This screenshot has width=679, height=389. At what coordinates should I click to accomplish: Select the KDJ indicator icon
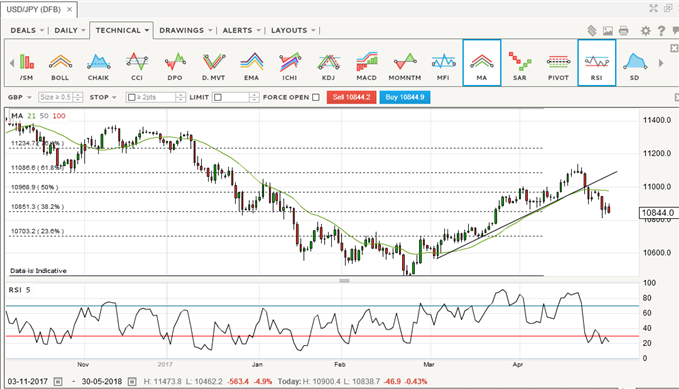pos(328,66)
